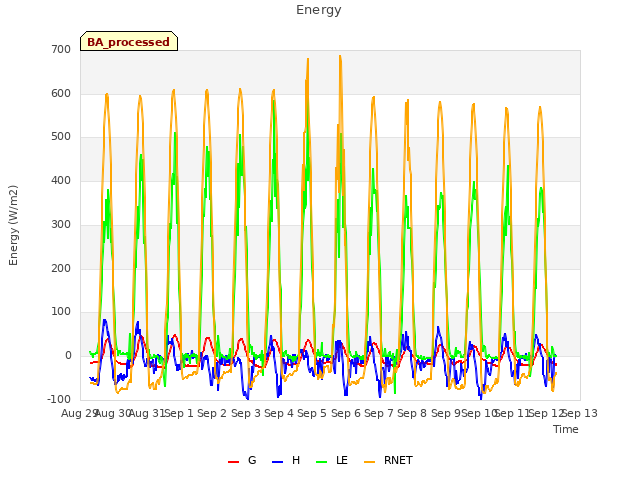Click the tallest RNET peak on Sep 6
This screenshot has height=480, width=640.
[340, 57]
